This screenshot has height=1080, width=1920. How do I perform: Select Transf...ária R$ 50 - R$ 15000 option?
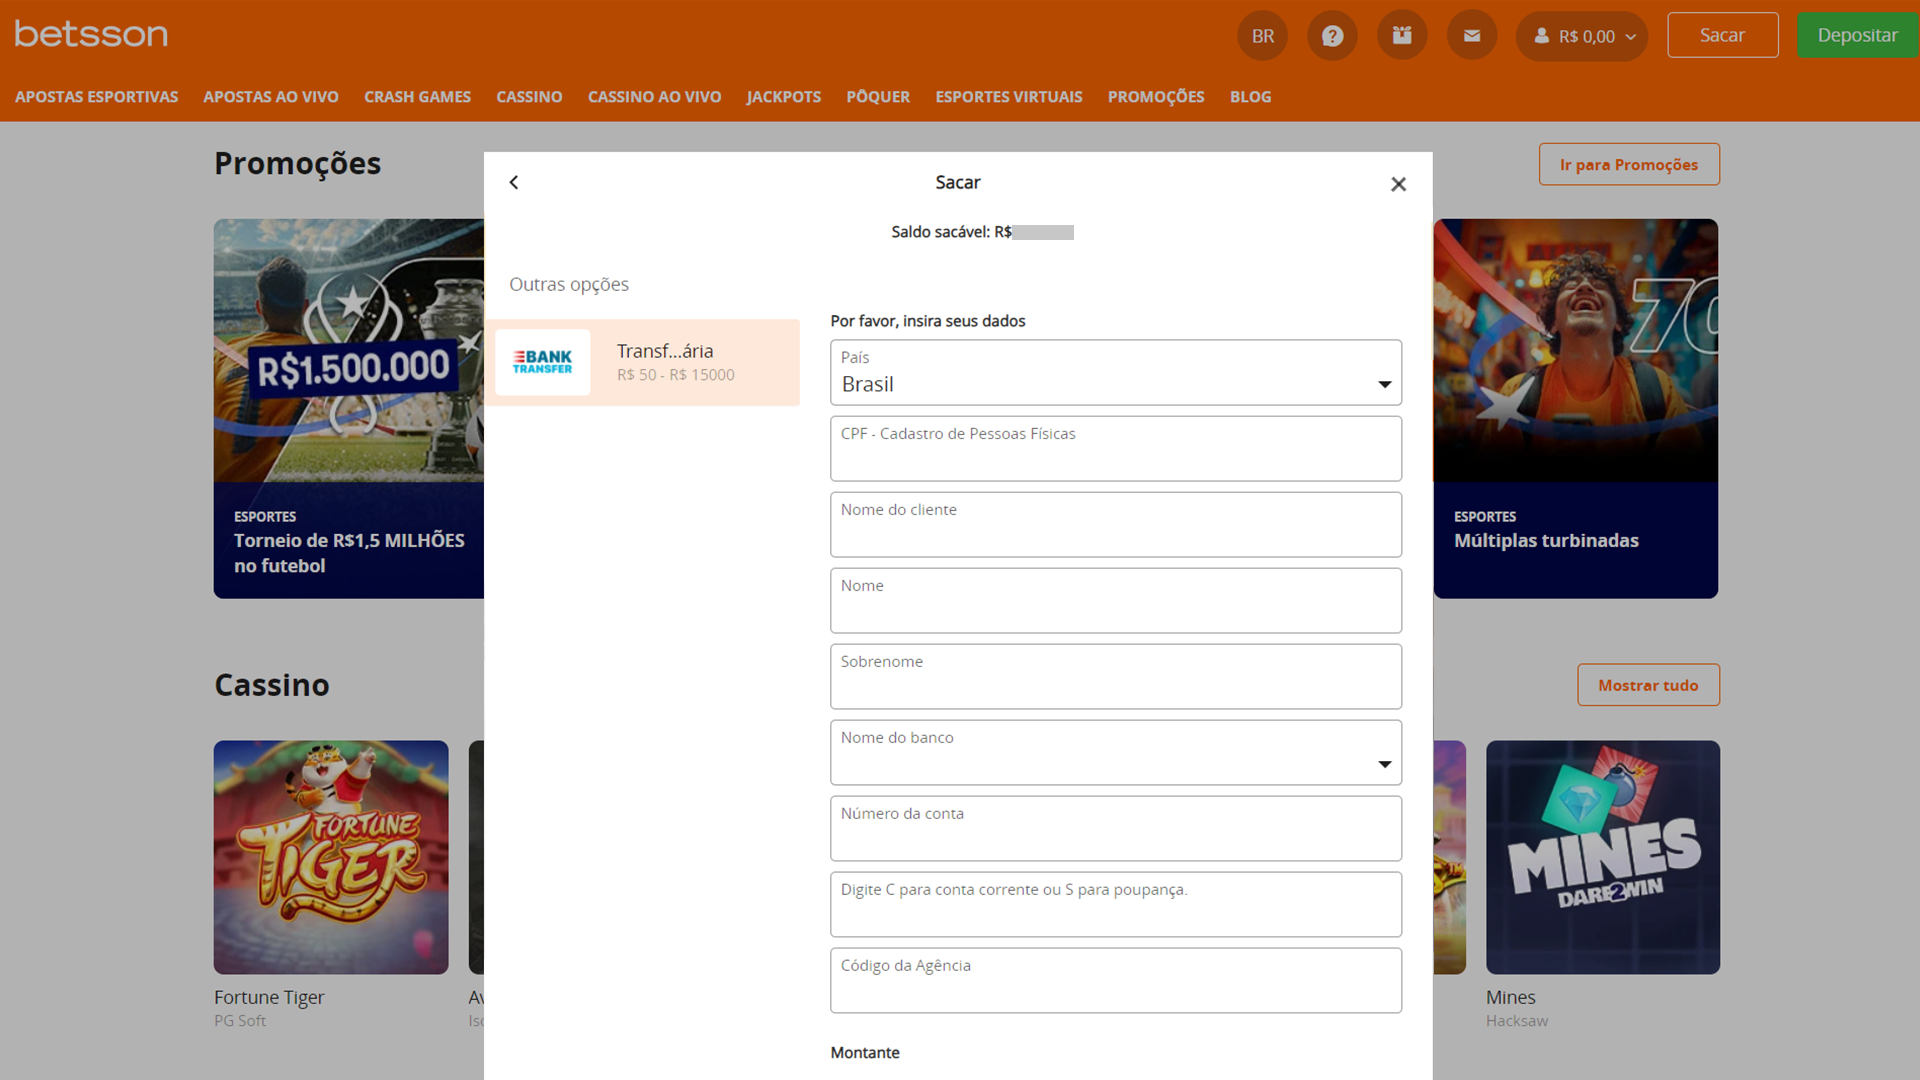click(642, 362)
